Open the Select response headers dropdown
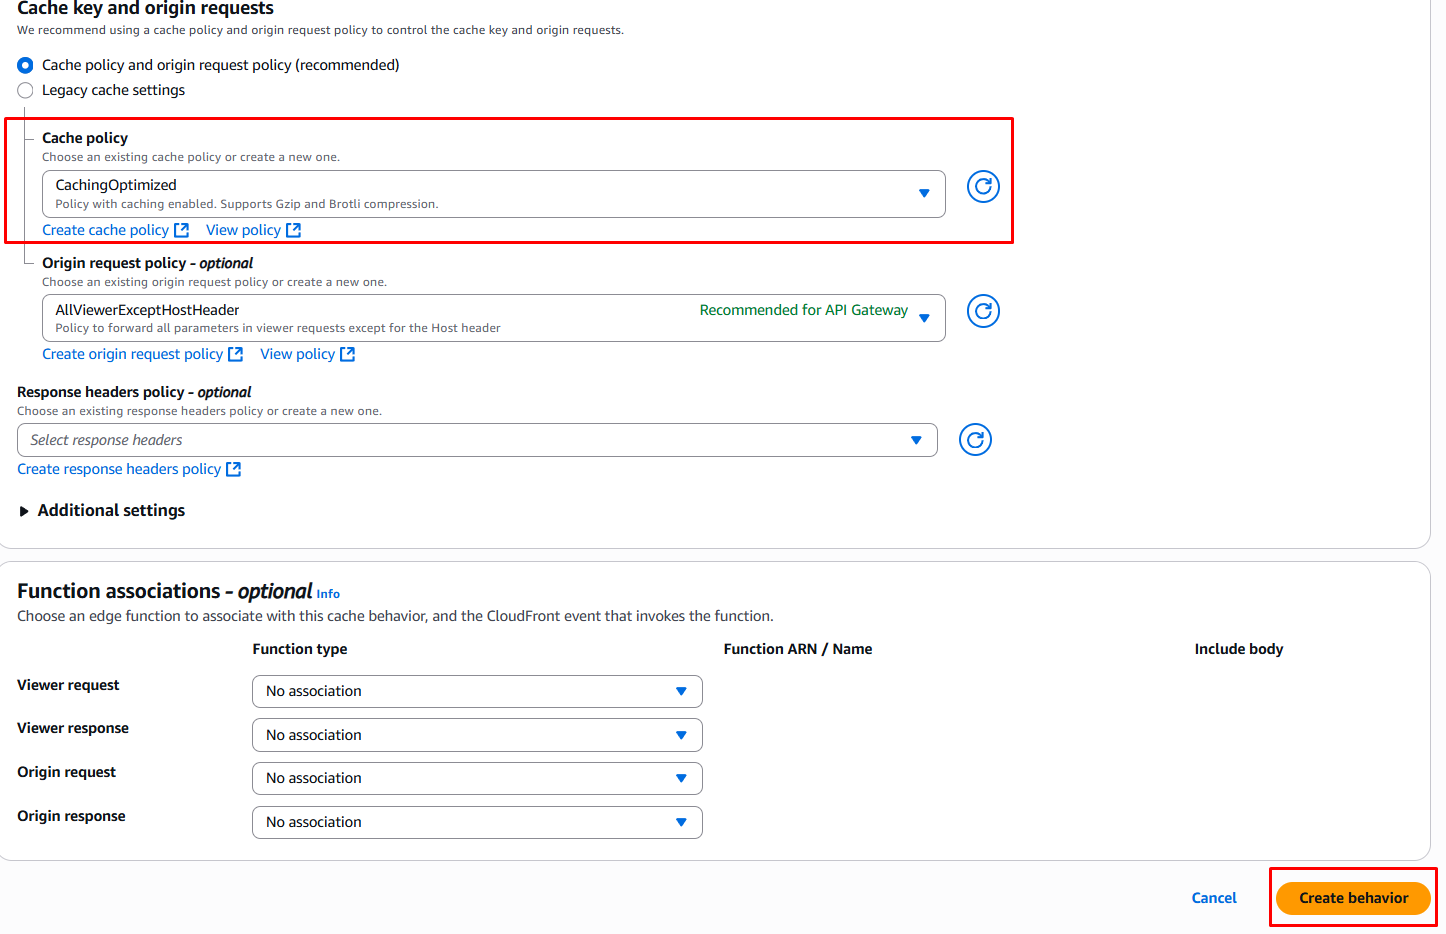 [477, 440]
